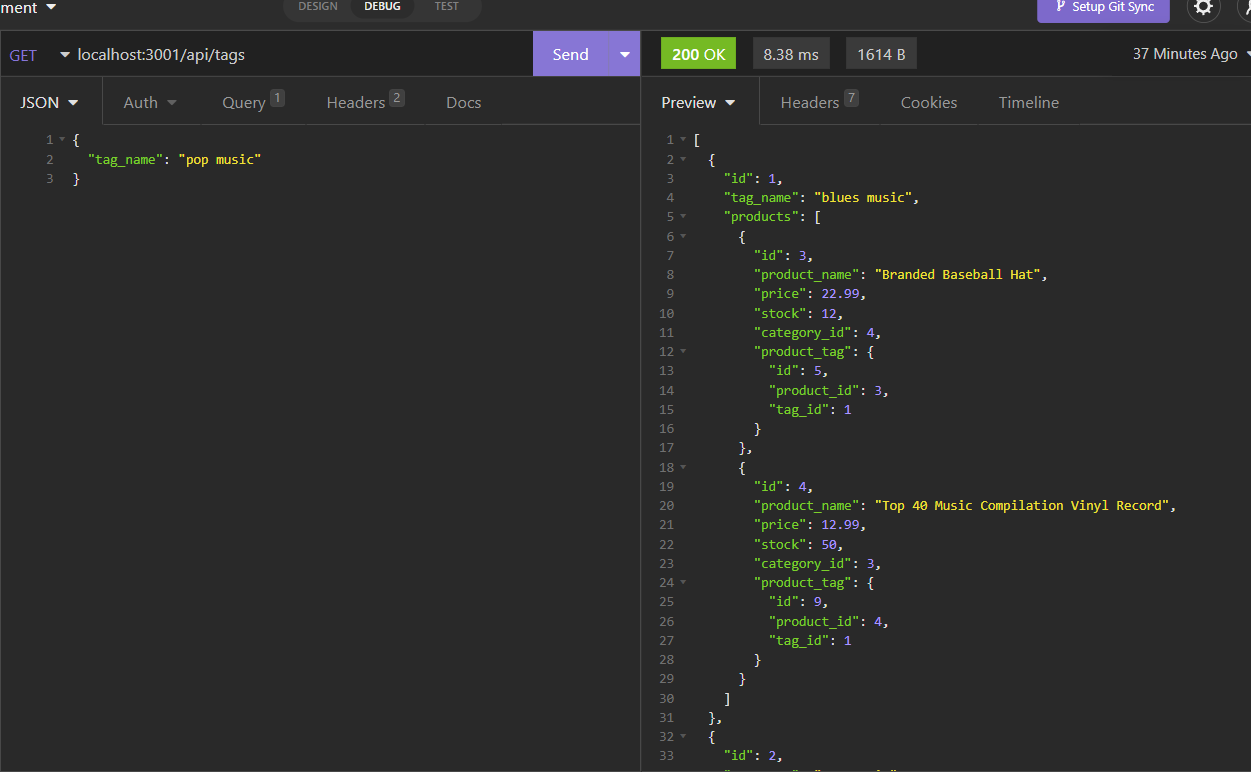Image resolution: width=1251 pixels, height=772 pixels.
Task: Send the request to the tags endpoint
Action: click(x=570, y=54)
